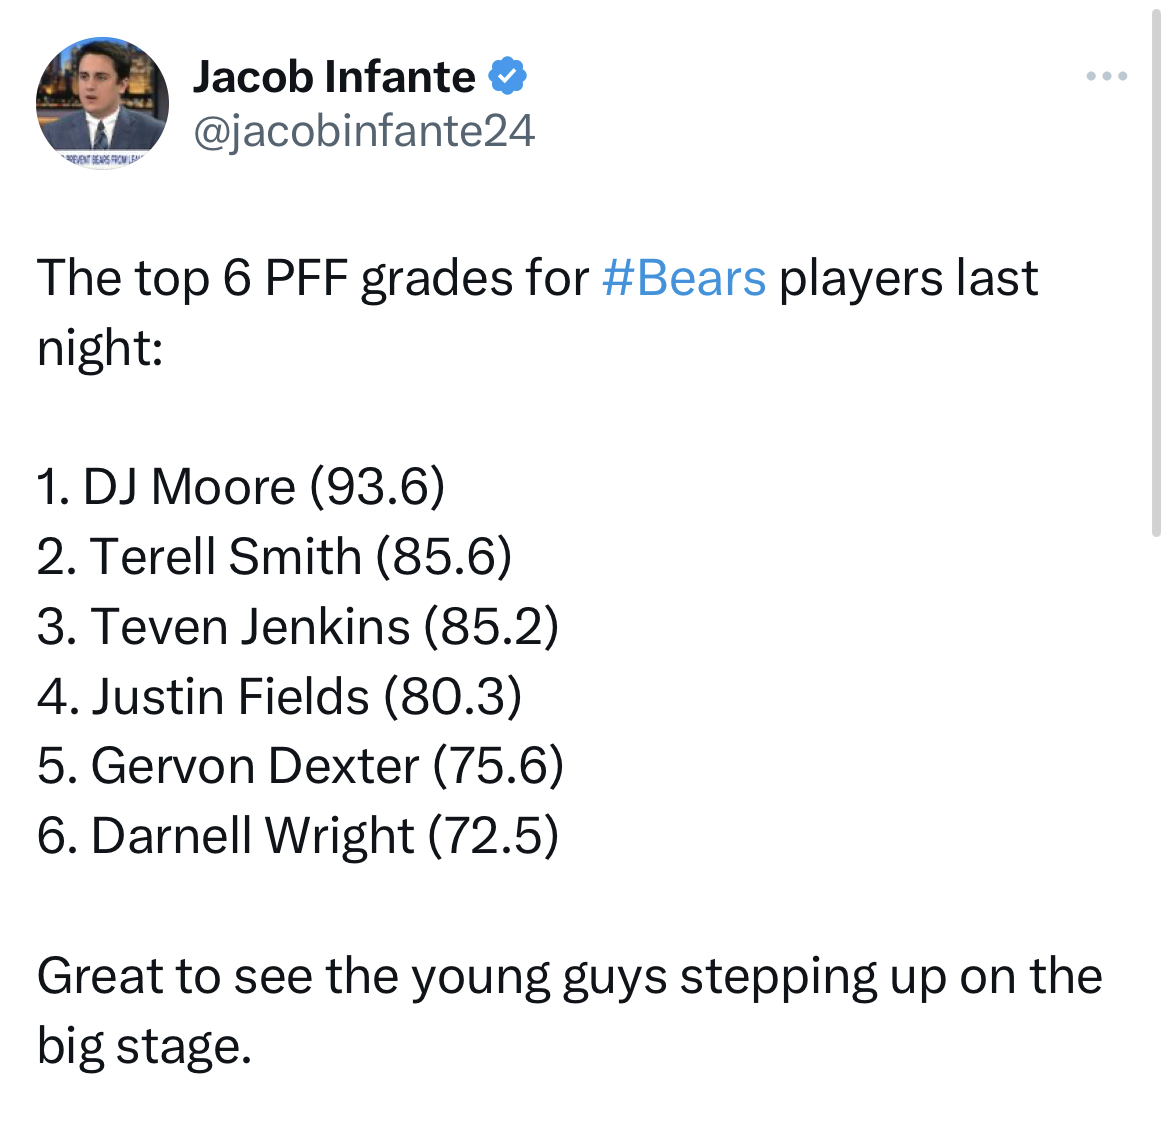Open the three-dot more options menu
Screen dimensions: 1170x1138
point(1107,76)
